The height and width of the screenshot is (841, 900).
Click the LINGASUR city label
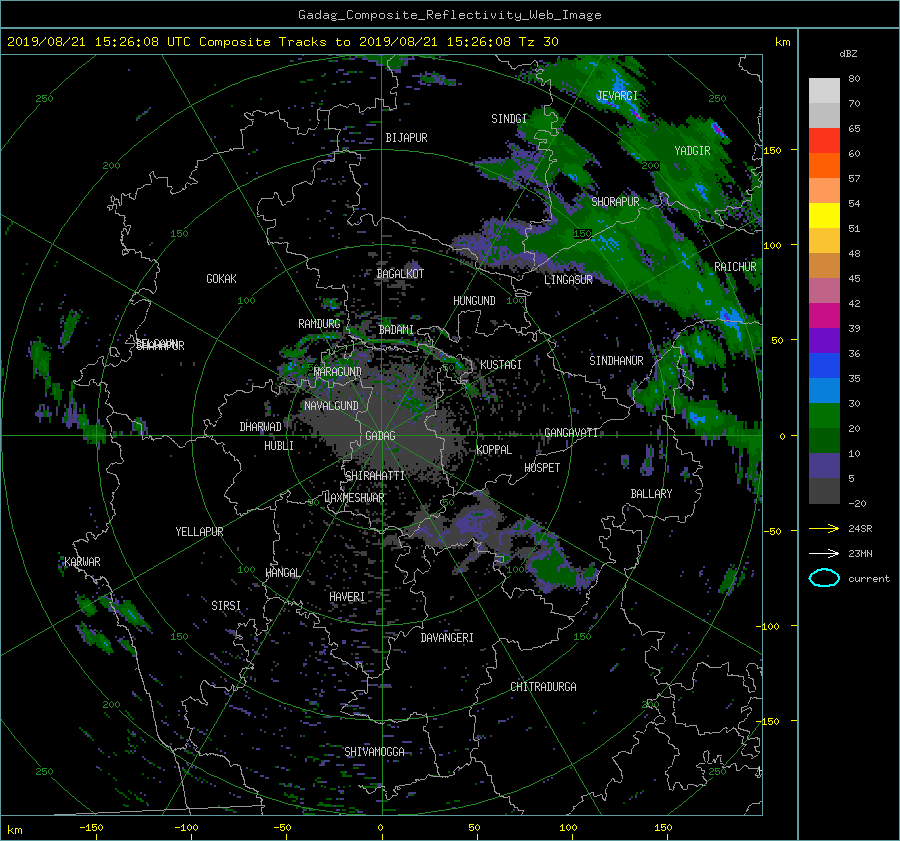[x=568, y=280]
